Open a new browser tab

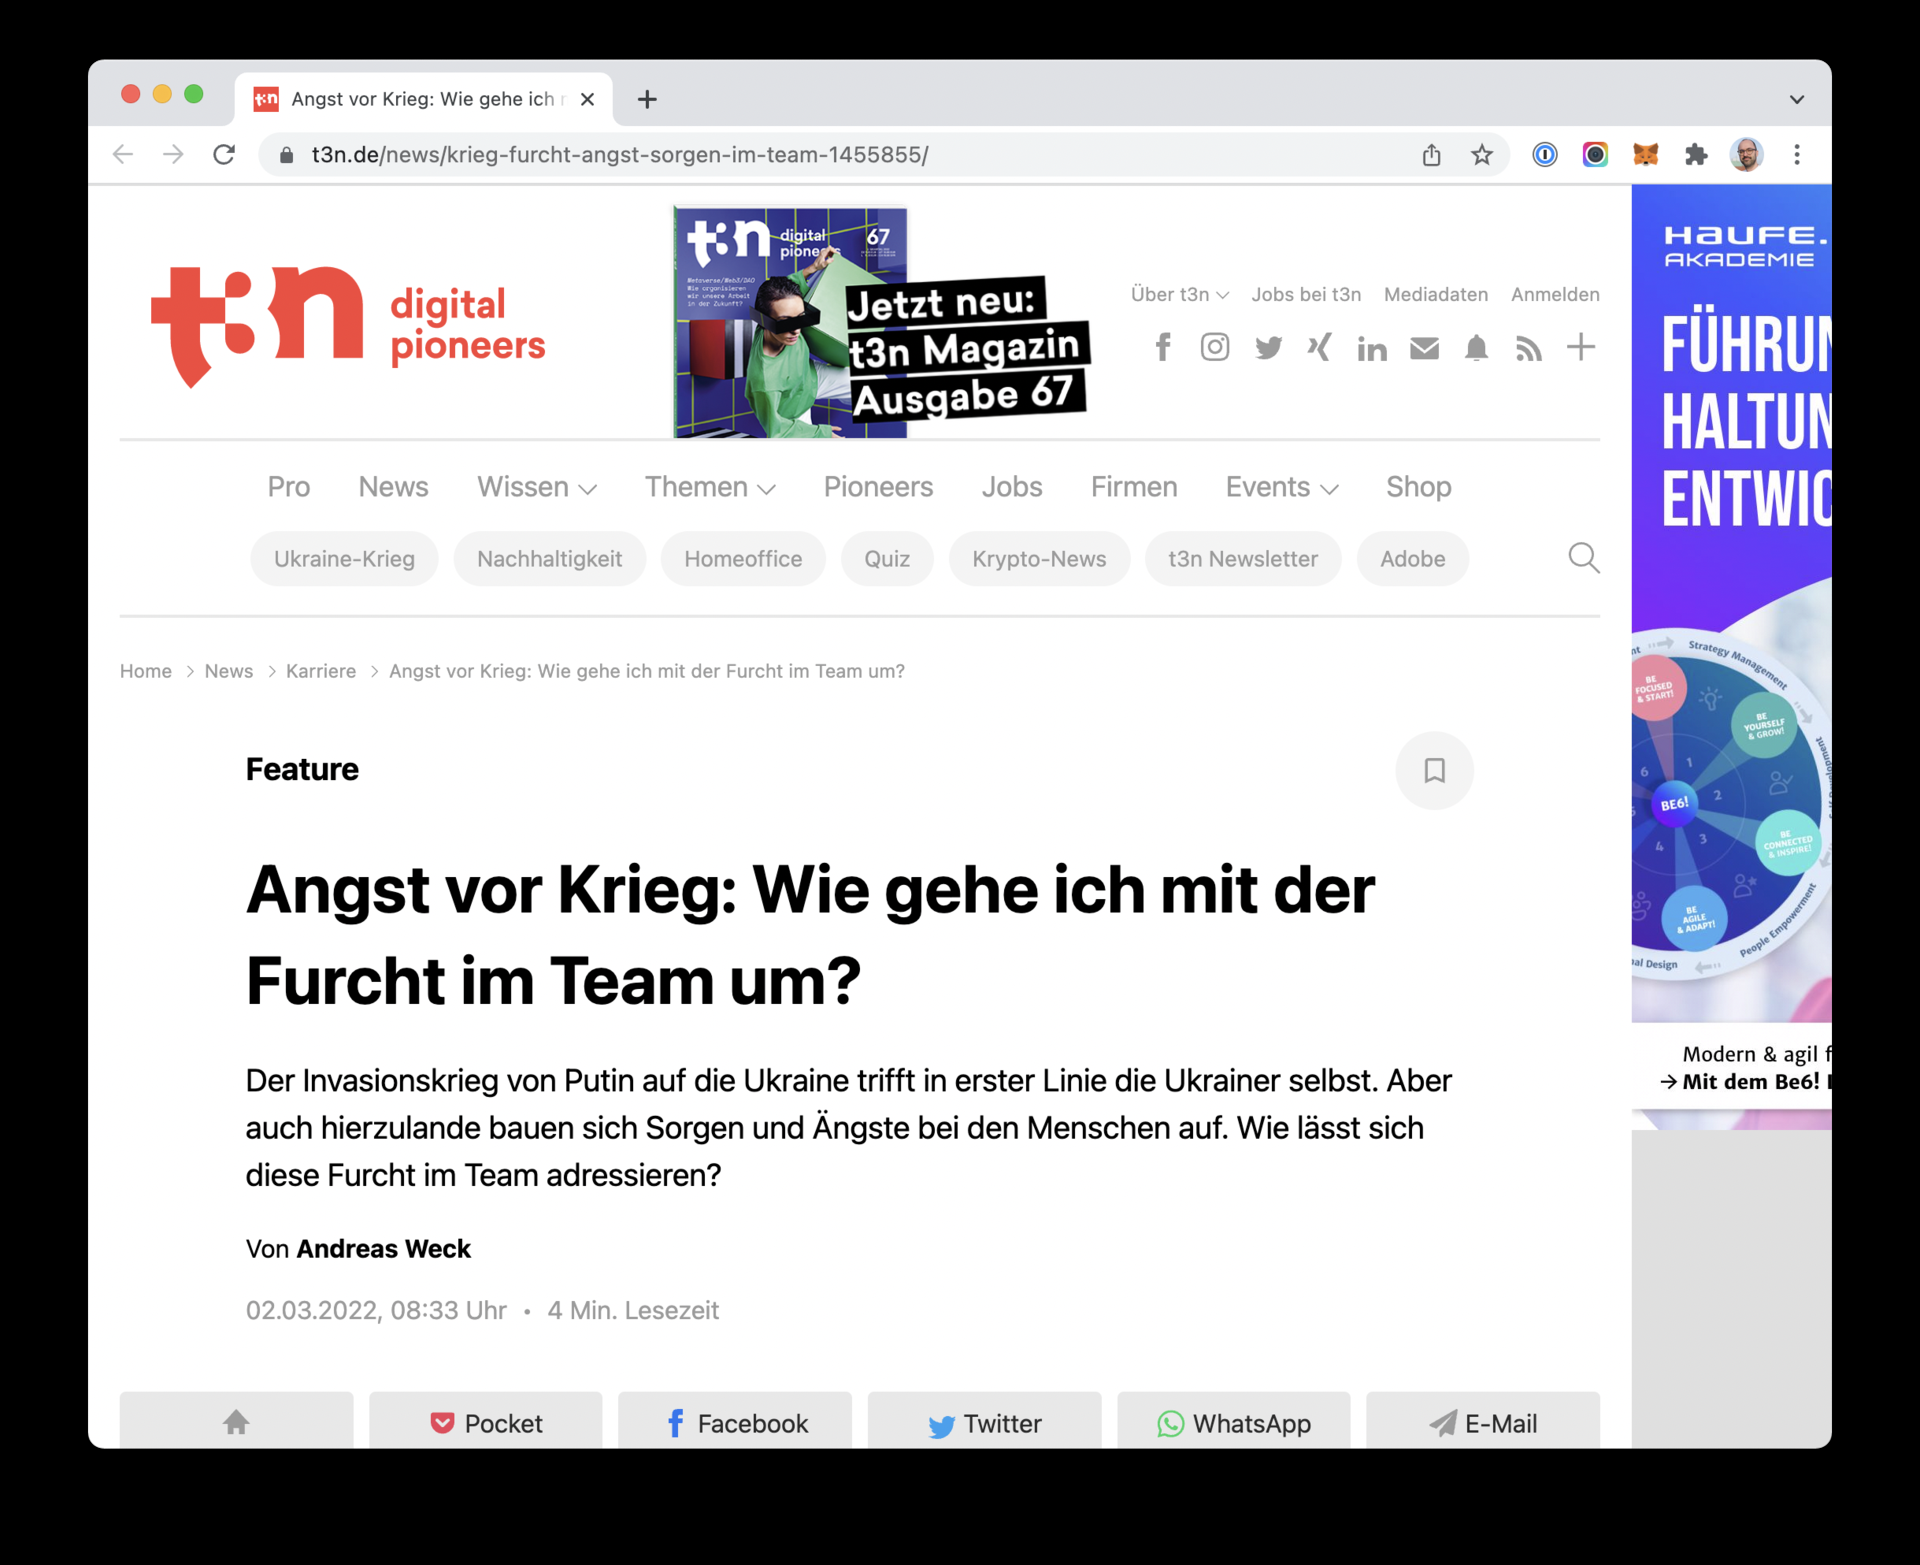click(647, 99)
